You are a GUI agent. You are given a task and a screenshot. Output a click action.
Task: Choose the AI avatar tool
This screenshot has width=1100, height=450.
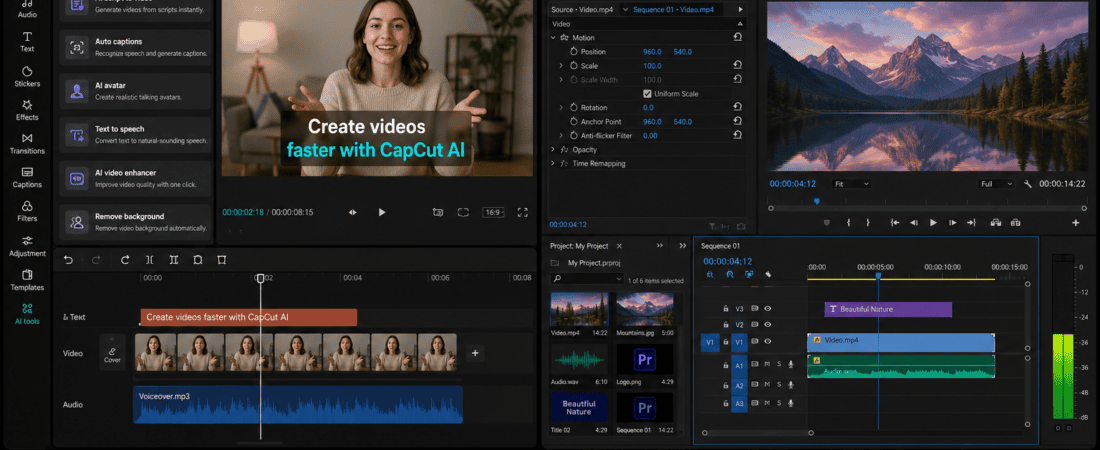pos(135,91)
